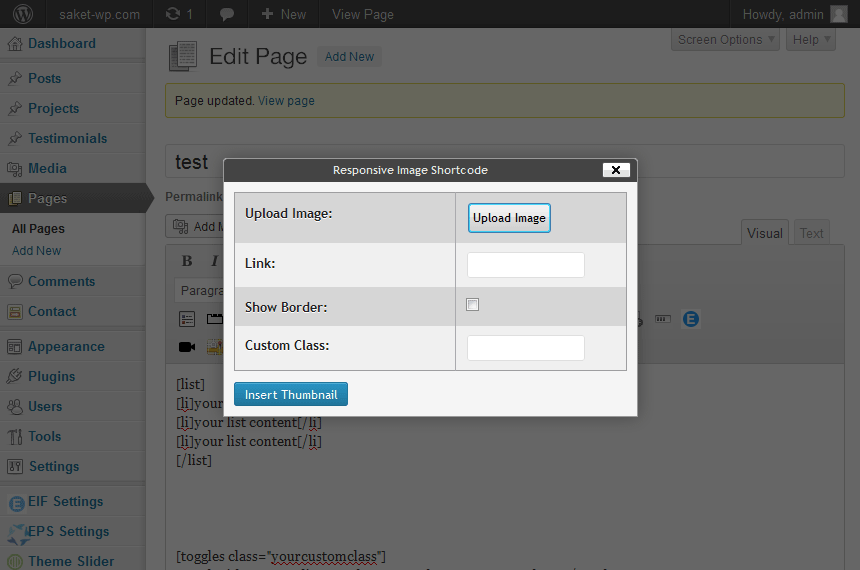Click into the Link input field
Image resolution: width=860 pixels, height=570 pixels.
(525, 265)
